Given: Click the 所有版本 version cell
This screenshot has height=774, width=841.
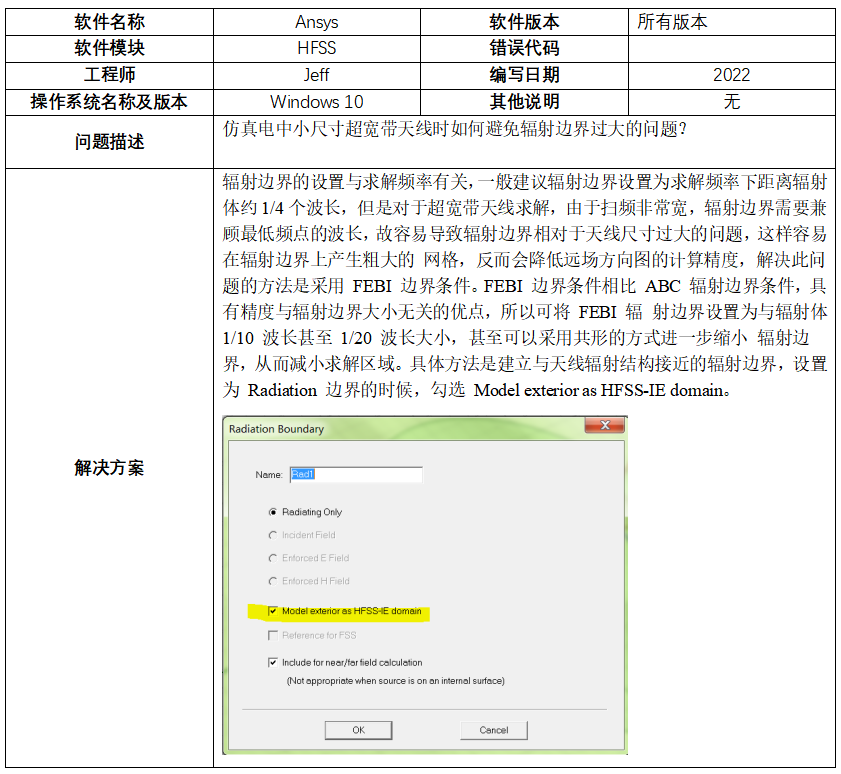Looking at the screenshot, I should click(x=731, y=21).
